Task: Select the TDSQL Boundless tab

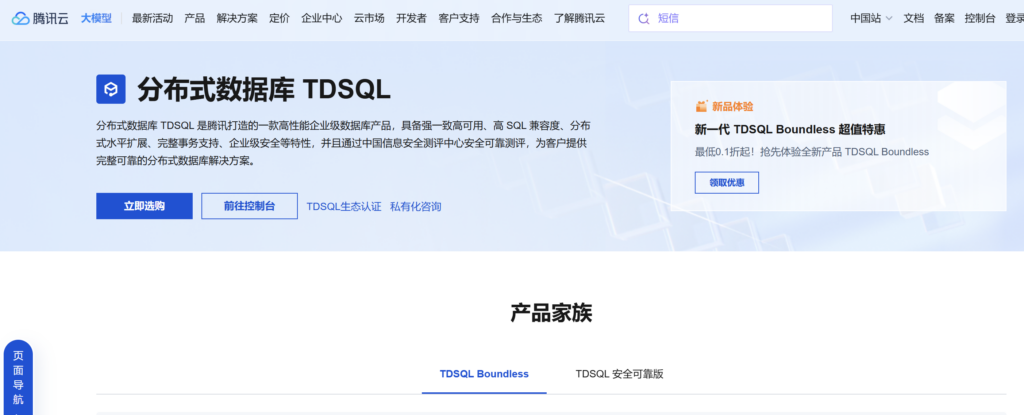Action: [x=484, y=374]
